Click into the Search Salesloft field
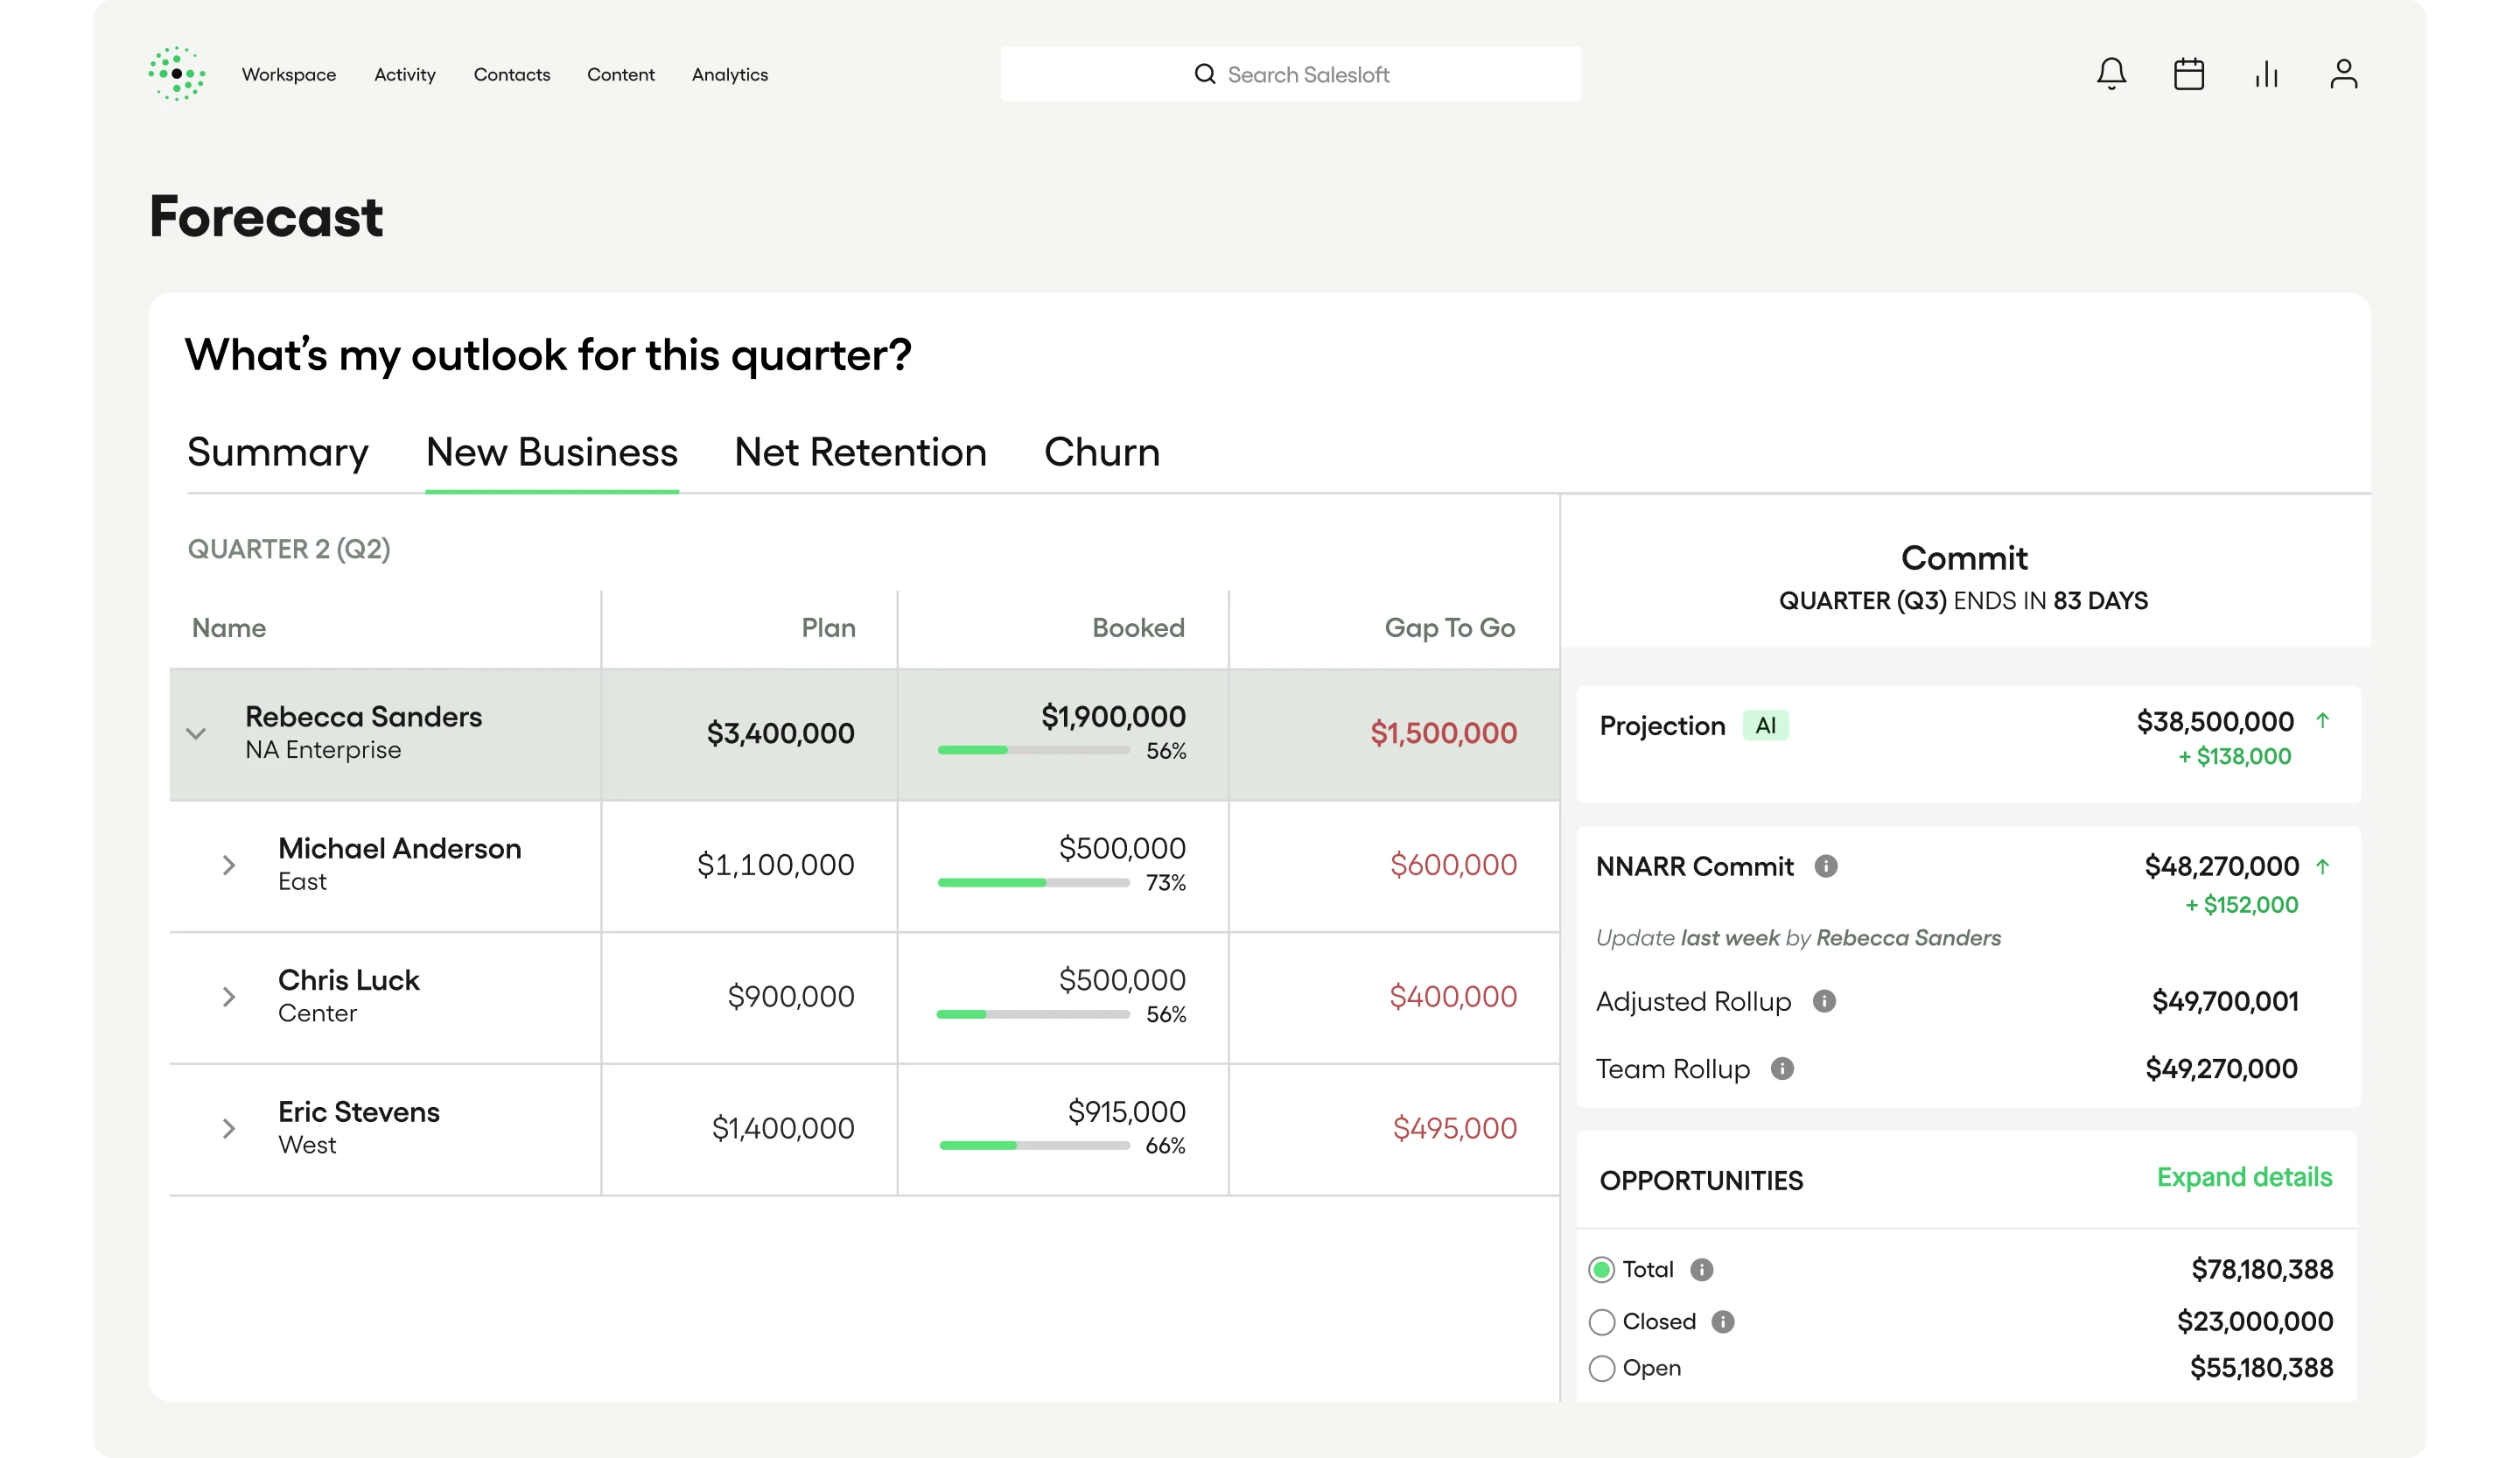 pyautogui.click(x=1290, y=74)
